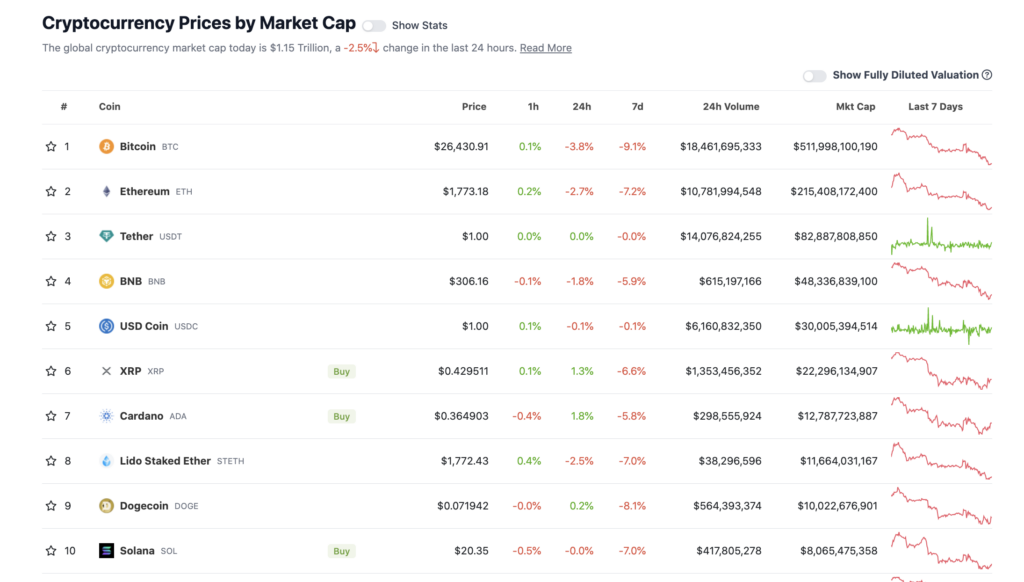Image resolution: width=1024 pixels, height=582 pixels.
Task: Click the Dogecoin logo icon
Action: (x=106, y=506)
